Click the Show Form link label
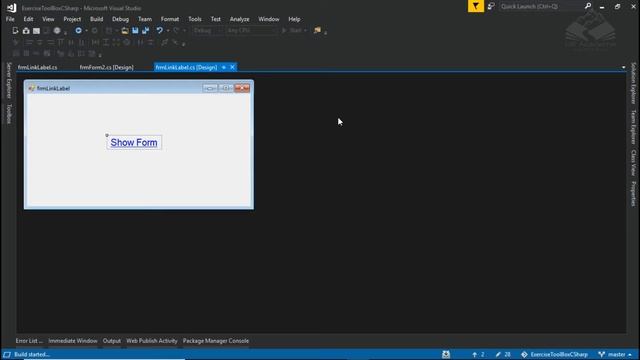The image size is (640, 360). (x=134, y=142)
